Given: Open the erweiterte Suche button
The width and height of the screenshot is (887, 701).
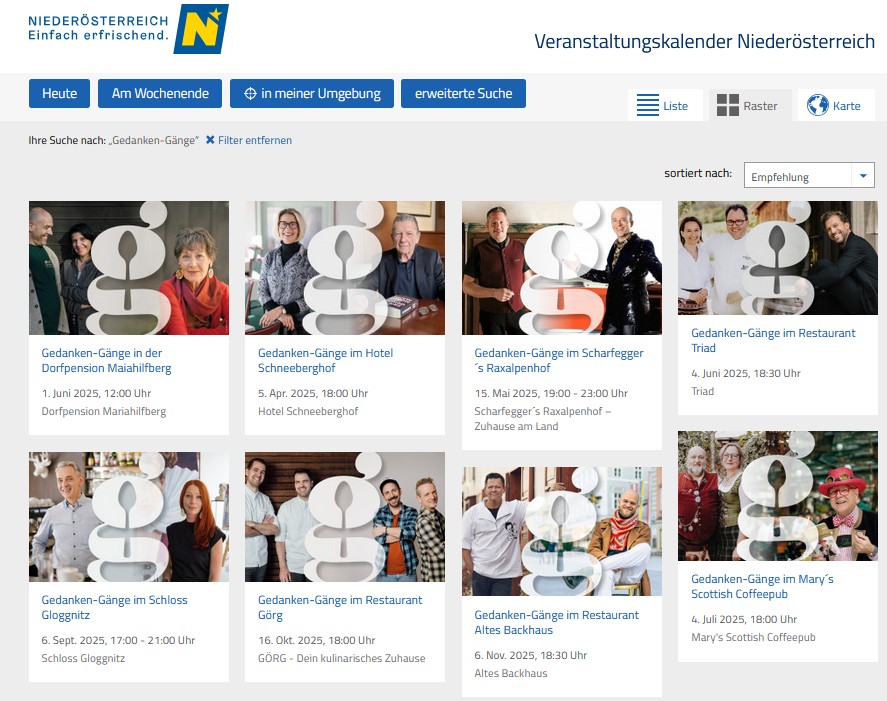Looking at the screenshot, I should tap(463, 93).
